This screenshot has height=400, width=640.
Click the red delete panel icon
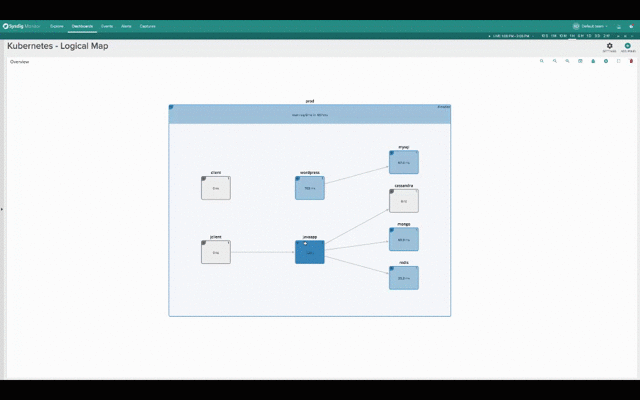[x=631, y=61]
